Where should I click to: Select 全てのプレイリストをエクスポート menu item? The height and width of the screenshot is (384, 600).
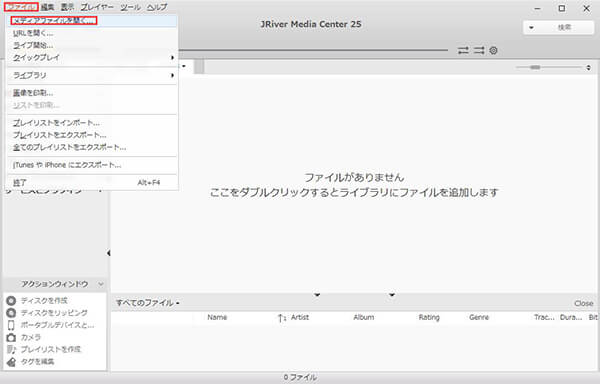[x=92, y=147]
